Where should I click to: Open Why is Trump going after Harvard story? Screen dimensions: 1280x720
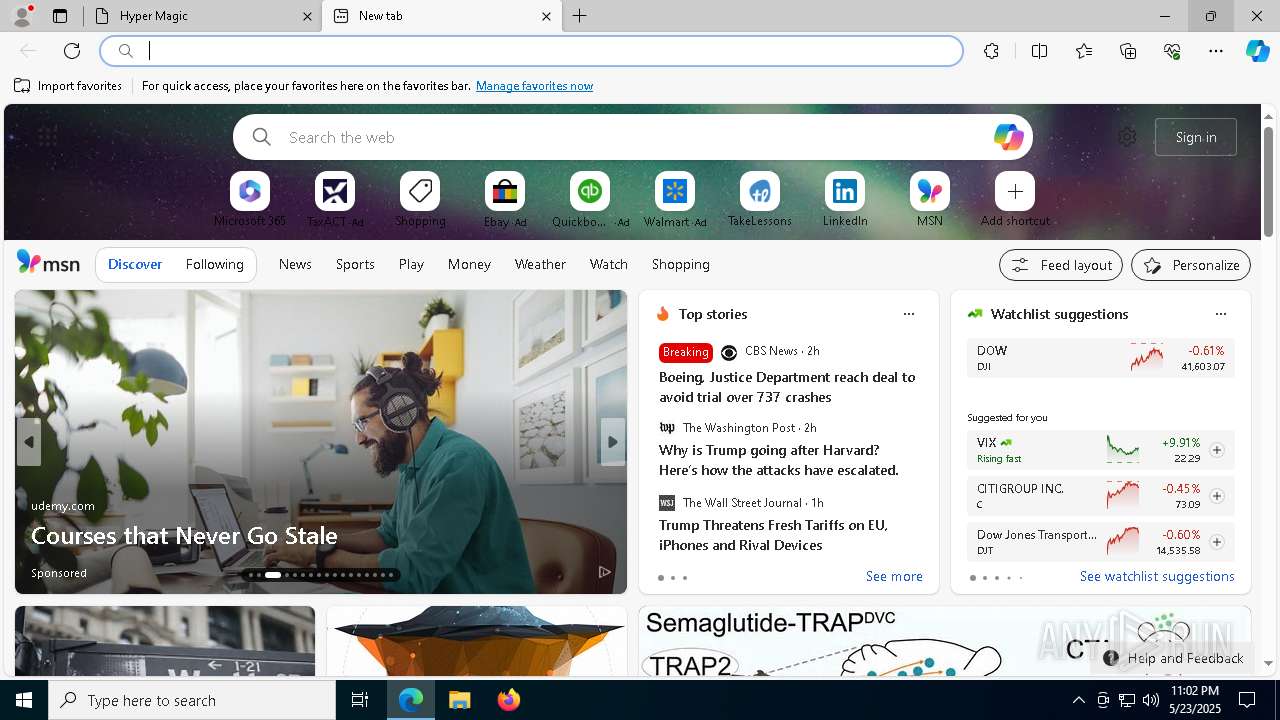(779, 460)
